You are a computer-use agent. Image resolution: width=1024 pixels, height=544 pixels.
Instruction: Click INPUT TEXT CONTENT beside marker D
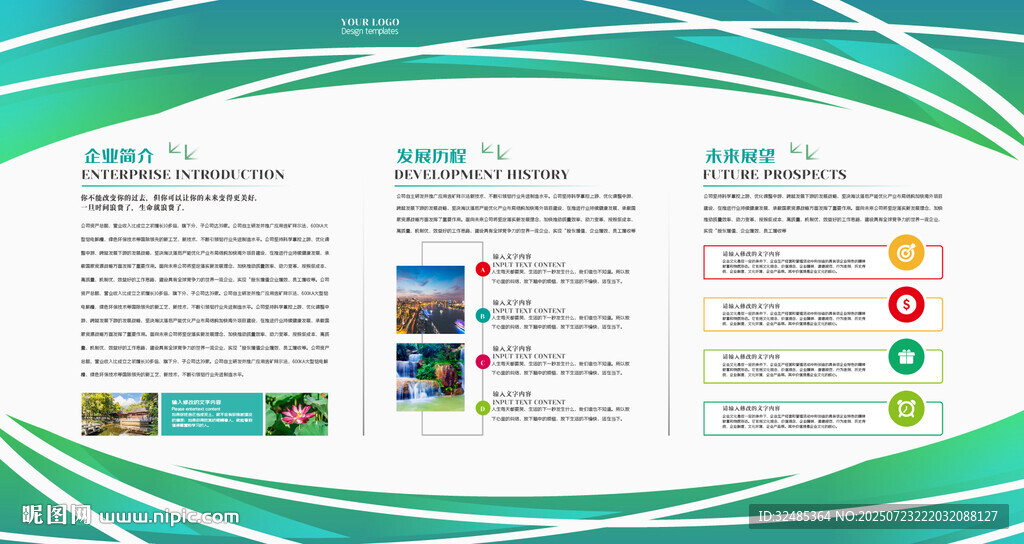pyautogui.click(x=529, y=402)
